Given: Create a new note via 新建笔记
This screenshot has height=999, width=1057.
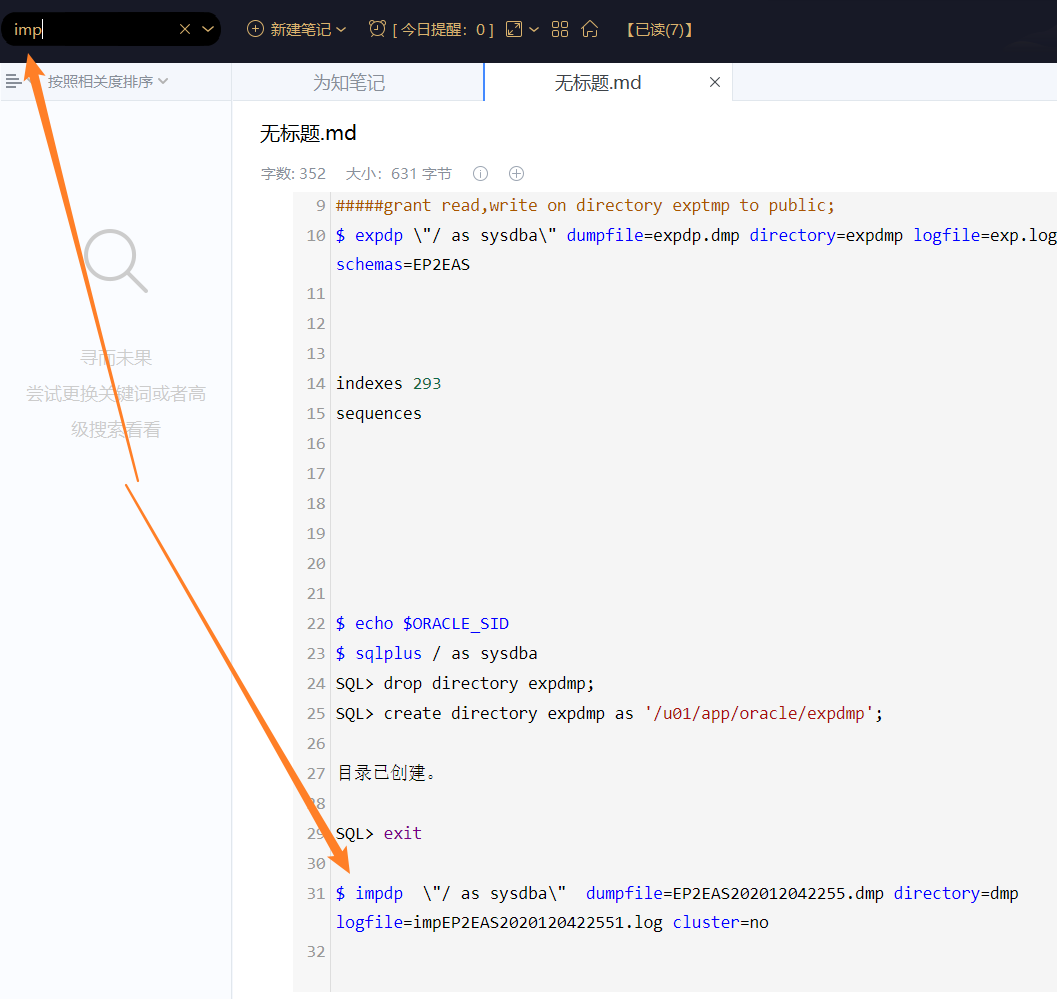Looking at the screenshot, I should 301,30.
